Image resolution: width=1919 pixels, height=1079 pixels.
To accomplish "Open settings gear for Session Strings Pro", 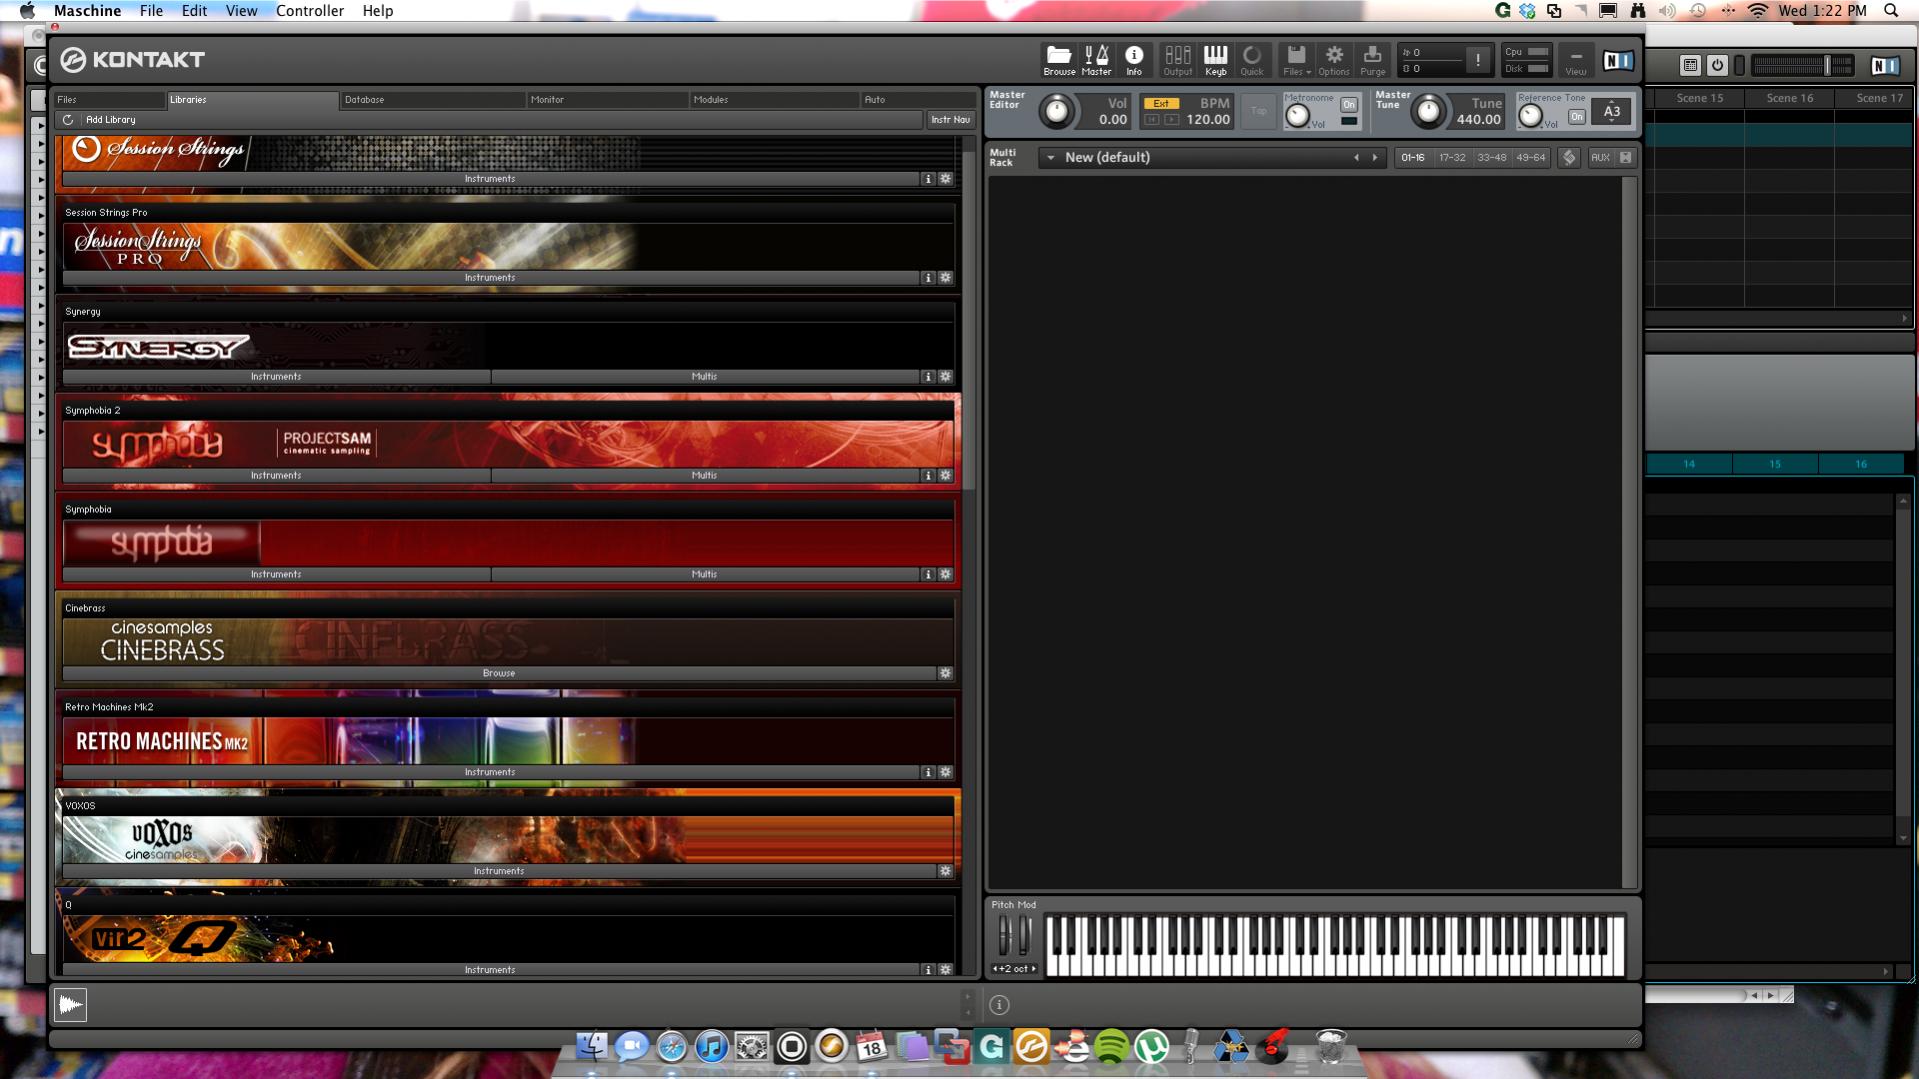I will [945, 278].
